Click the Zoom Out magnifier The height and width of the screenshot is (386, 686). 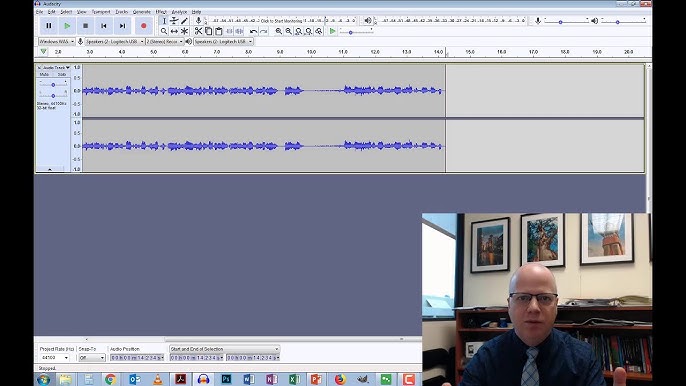coord(288,31)
